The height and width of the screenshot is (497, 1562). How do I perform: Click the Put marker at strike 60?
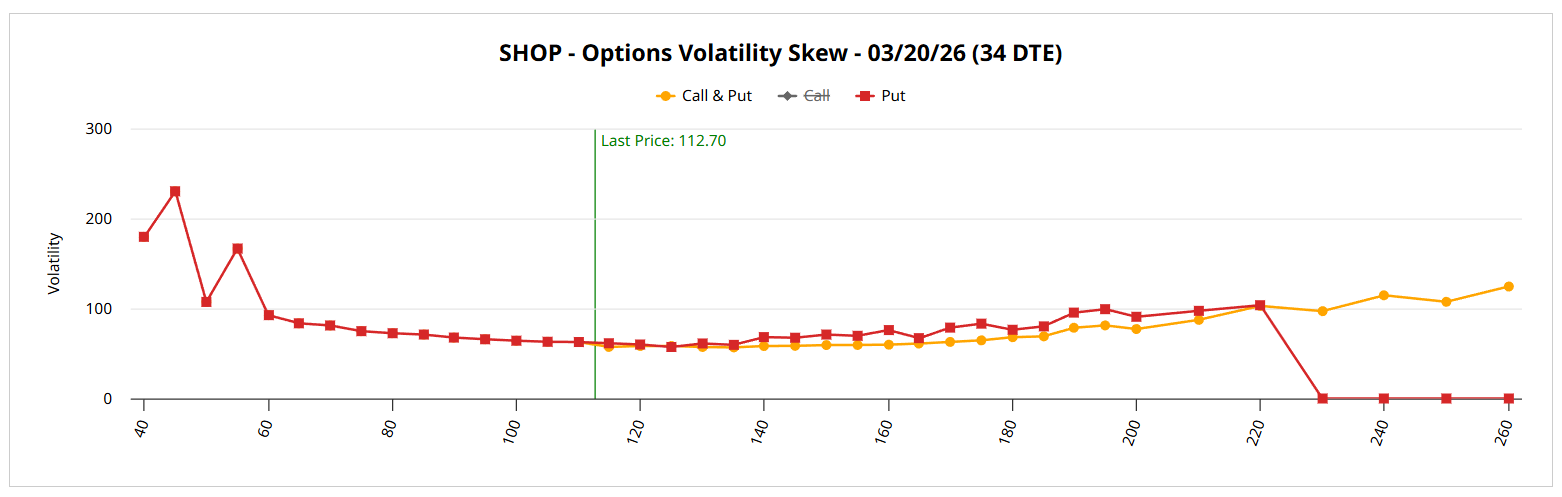coord(268,315)
